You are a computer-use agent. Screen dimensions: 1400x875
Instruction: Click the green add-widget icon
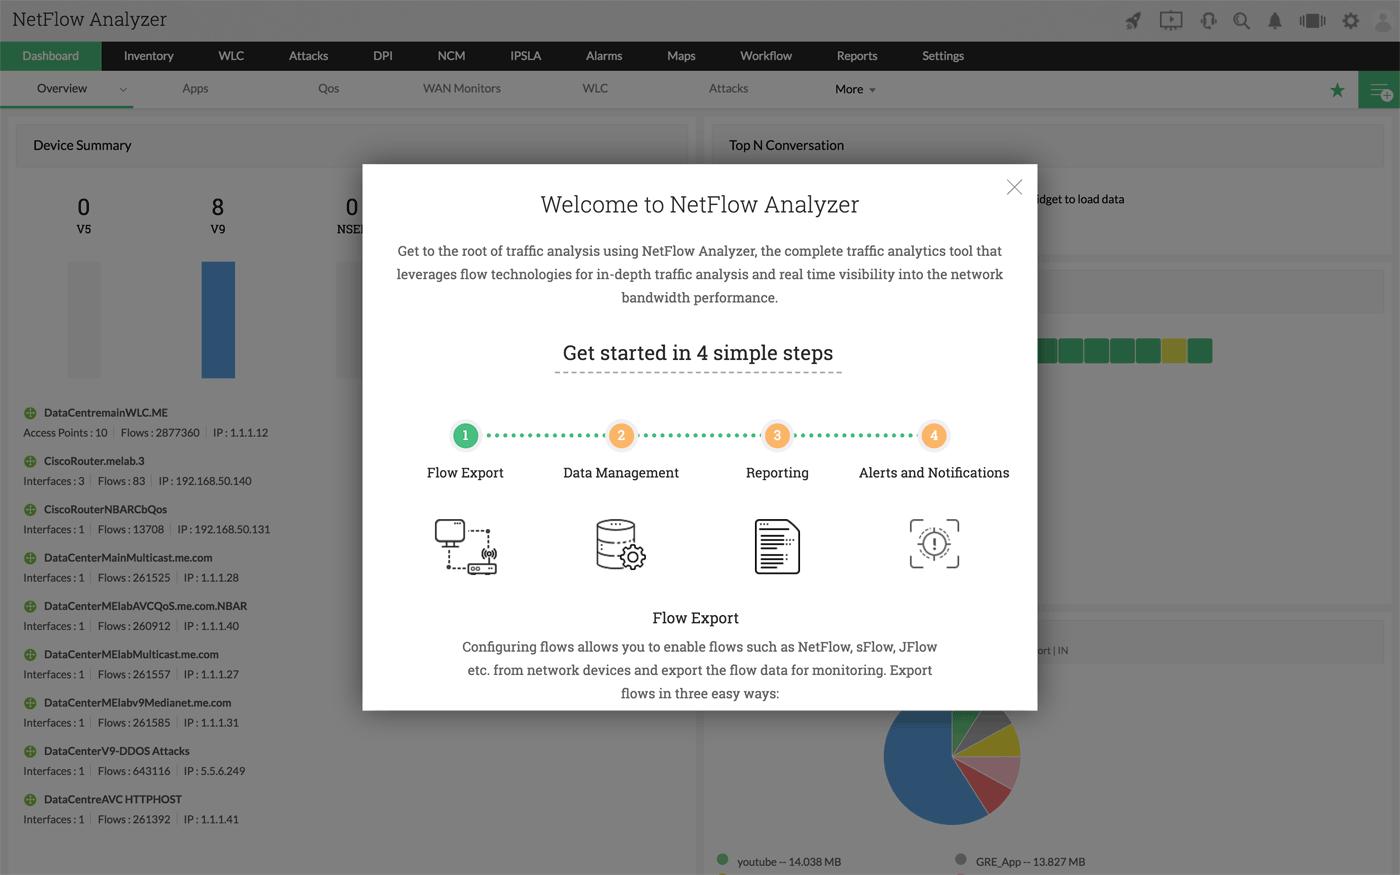(1380, 90)
